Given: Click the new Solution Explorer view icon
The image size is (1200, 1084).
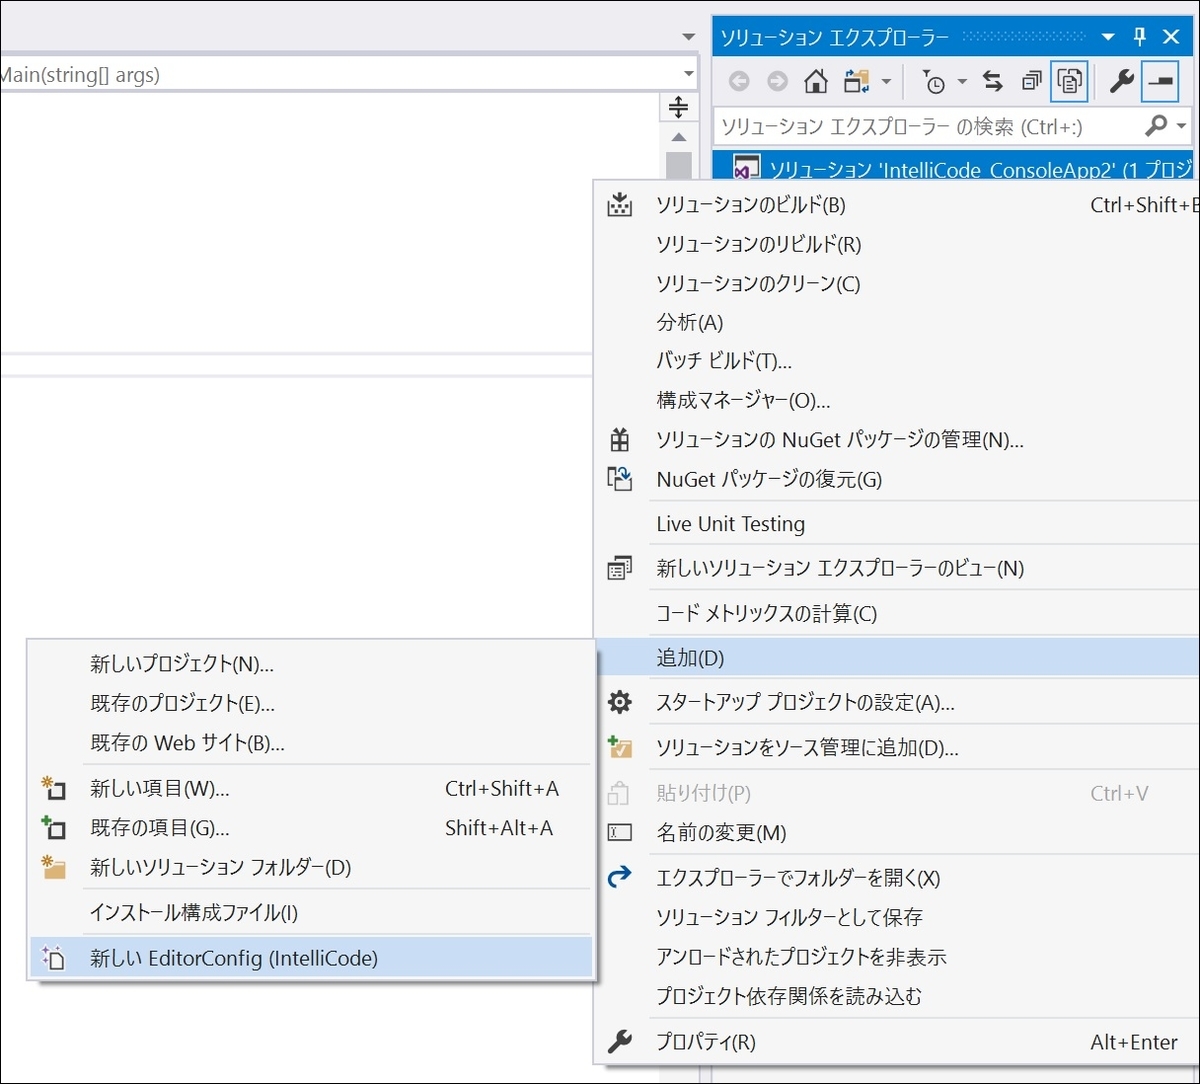Looking at the screenshot, I should 620,568.
